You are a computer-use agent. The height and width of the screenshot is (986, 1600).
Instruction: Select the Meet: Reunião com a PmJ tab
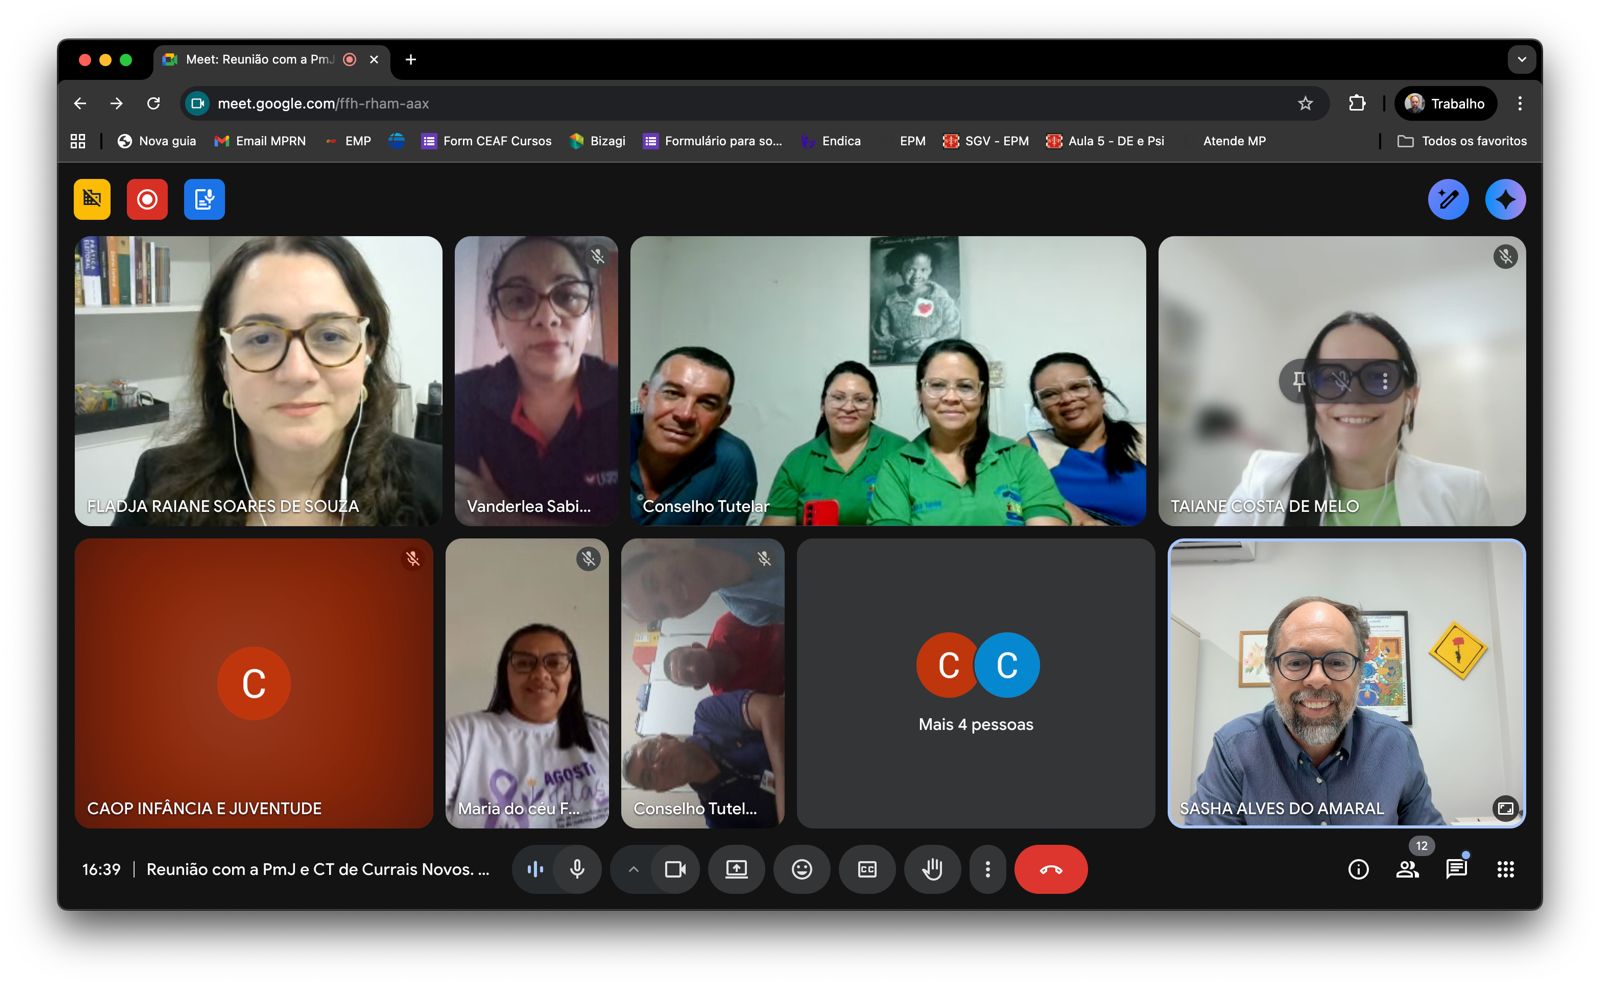coord(260,59)
